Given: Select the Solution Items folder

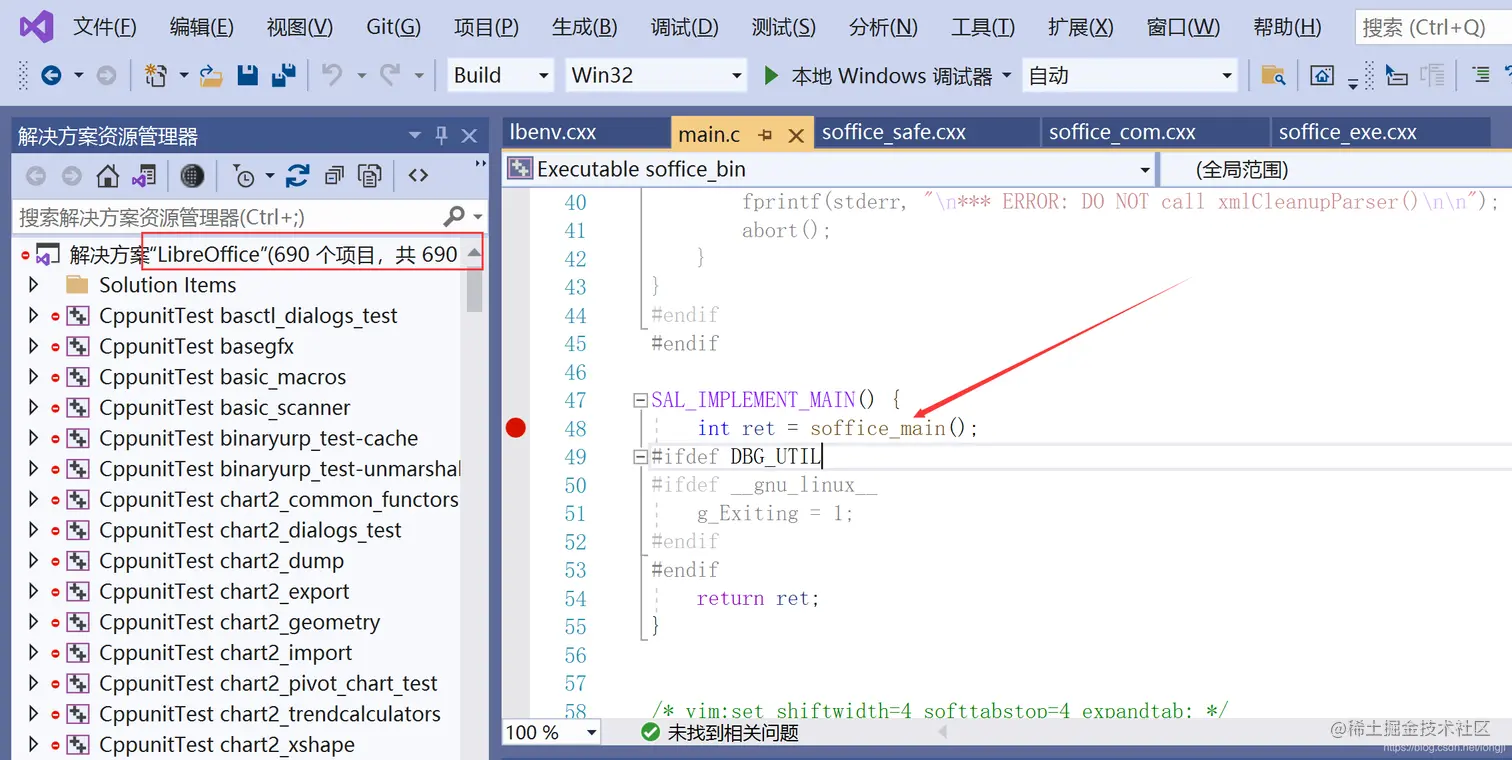Looking at the screenshot, I should 167,284.
